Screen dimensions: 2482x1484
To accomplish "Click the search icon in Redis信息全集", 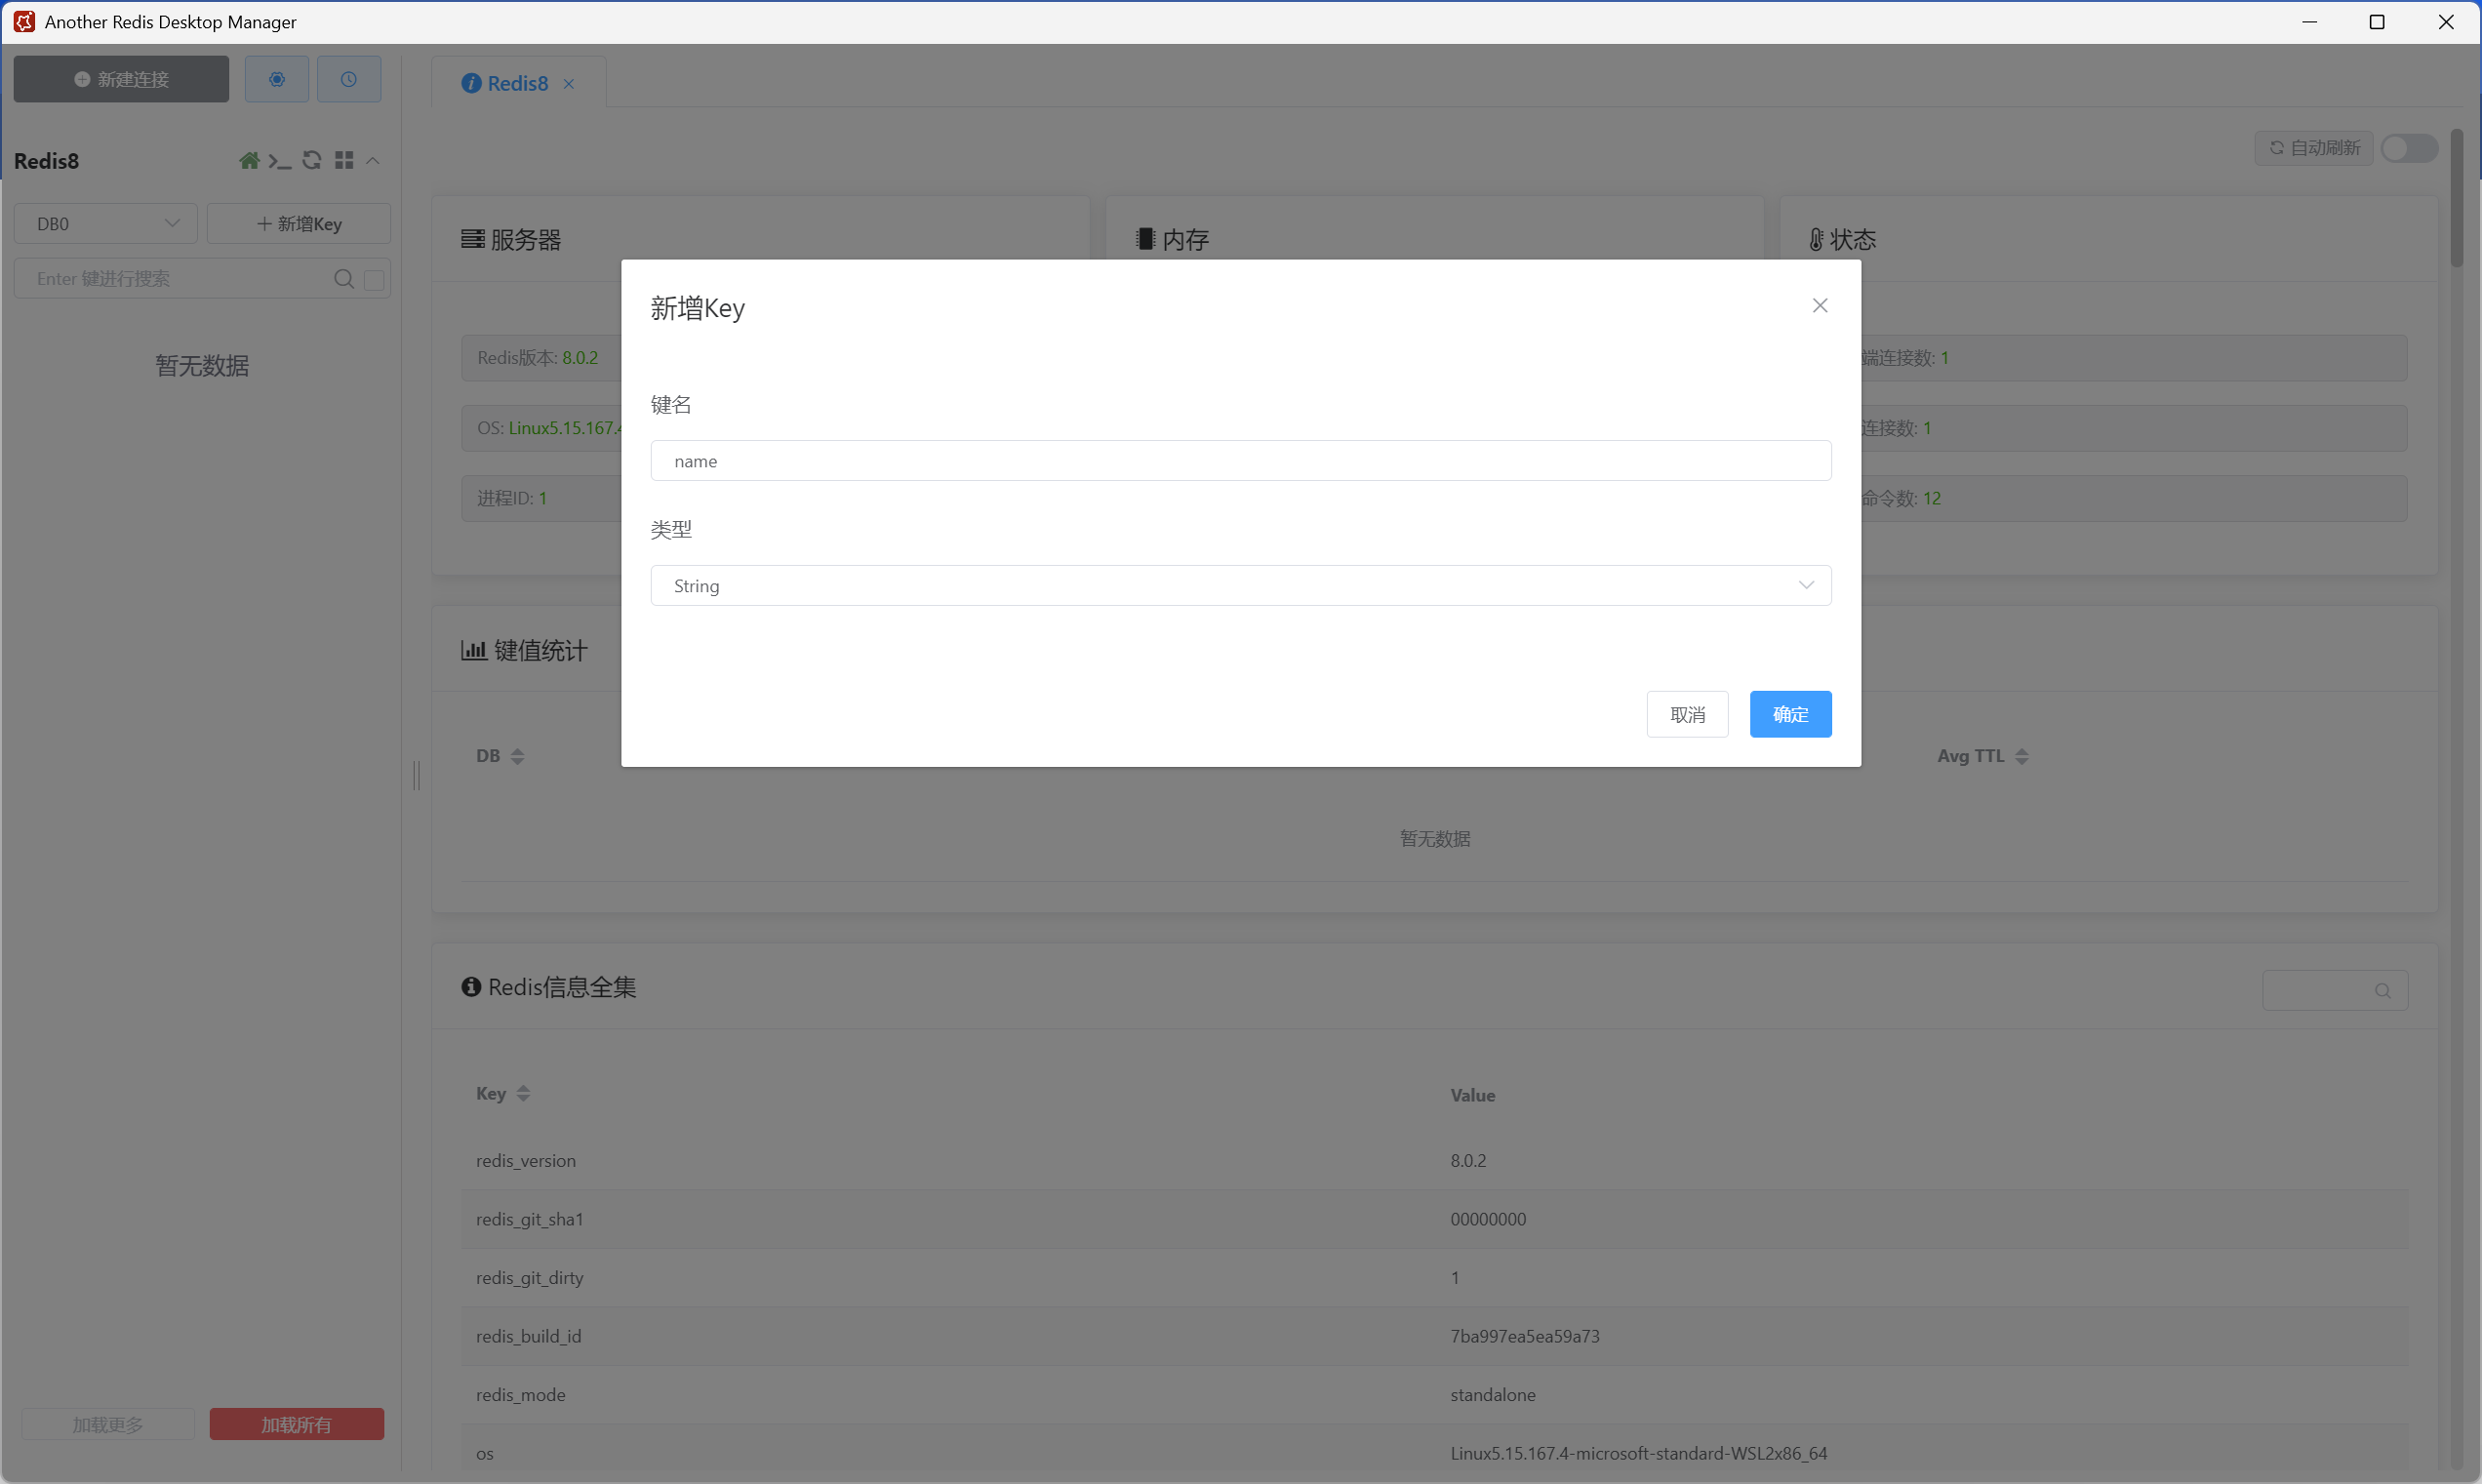I will coord(2382,991).
